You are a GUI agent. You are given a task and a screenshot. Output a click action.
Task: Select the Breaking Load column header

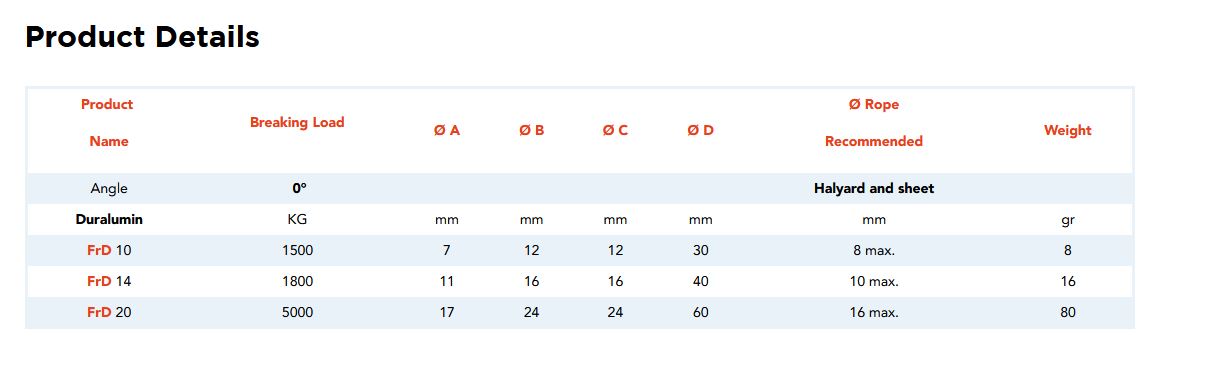[297, 122]
